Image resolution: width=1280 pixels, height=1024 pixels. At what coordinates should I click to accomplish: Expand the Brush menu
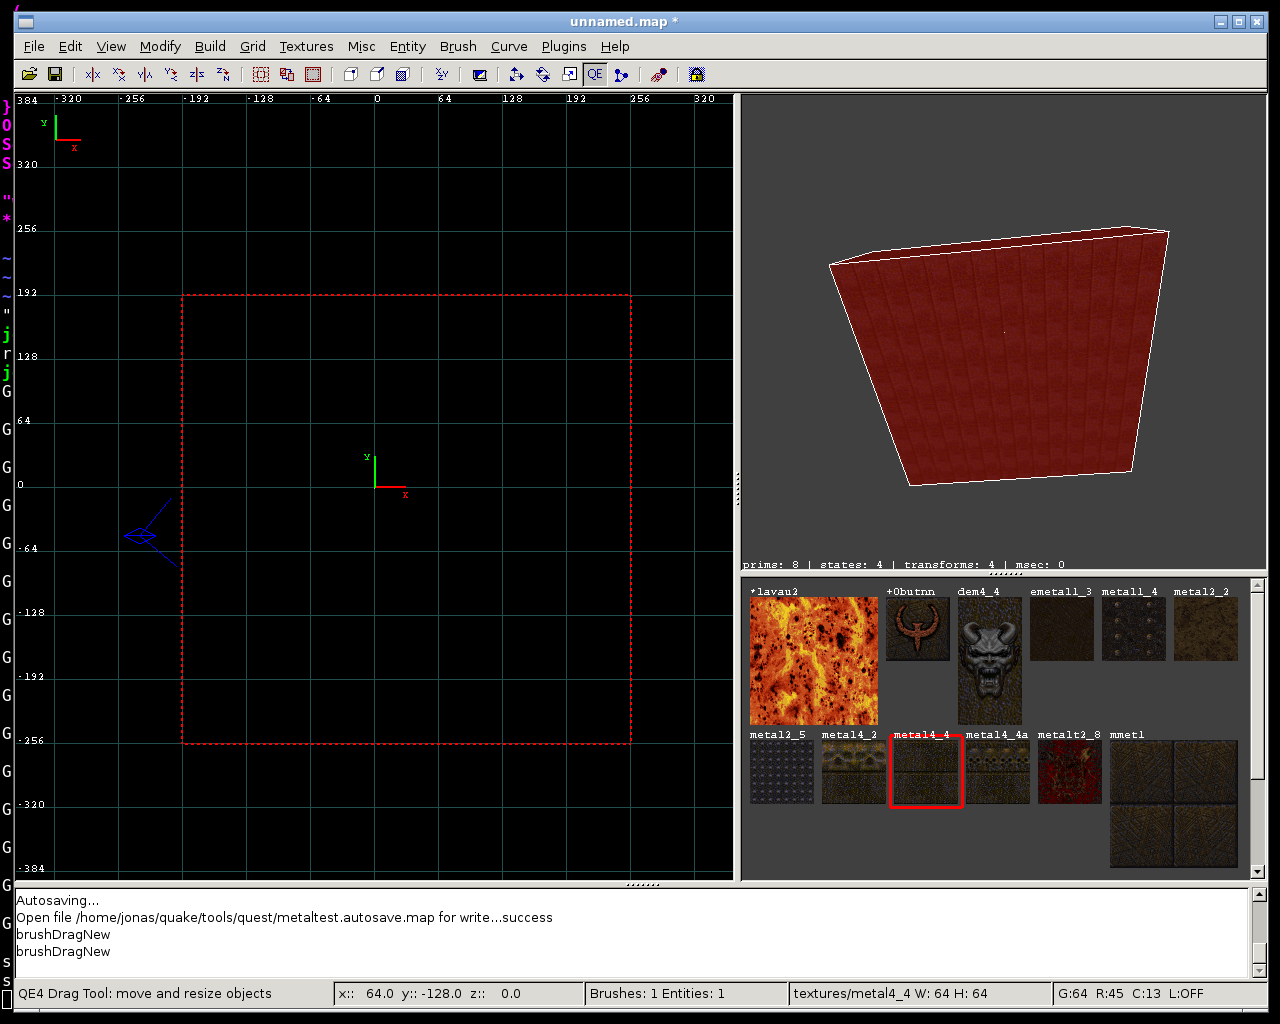point(458,46)
